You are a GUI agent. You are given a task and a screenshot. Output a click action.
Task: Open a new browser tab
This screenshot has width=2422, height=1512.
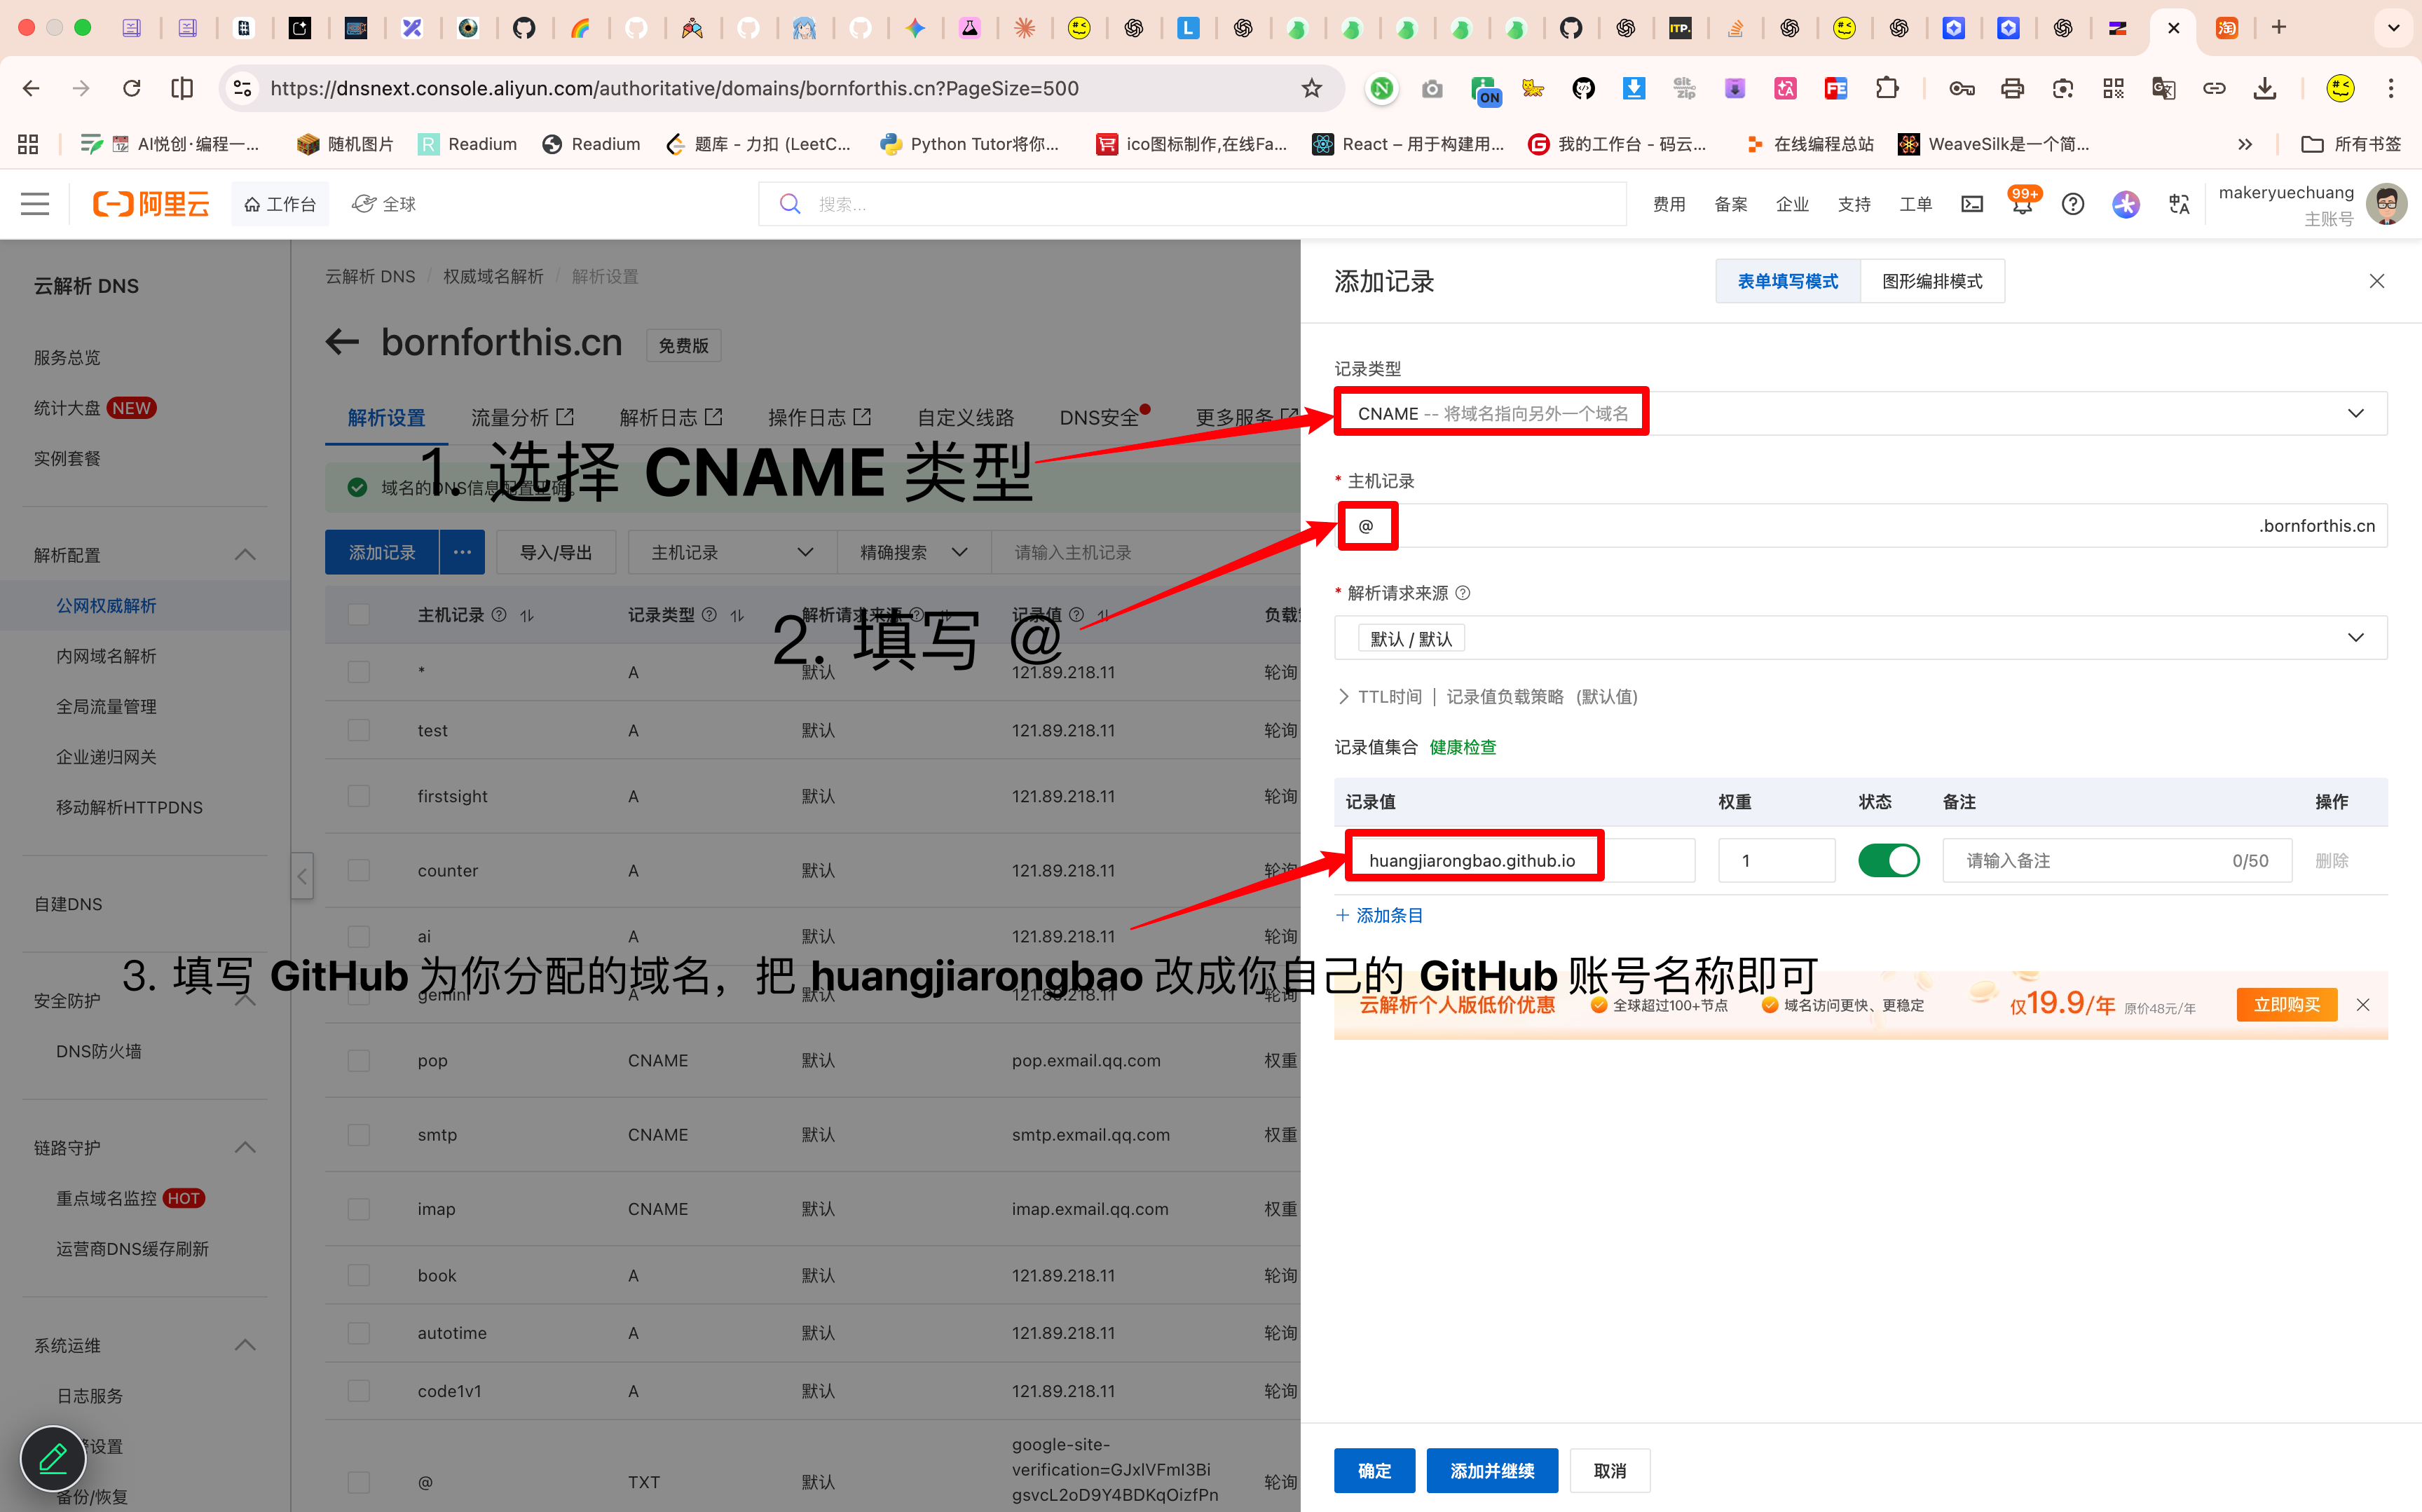pos(2278,27)
